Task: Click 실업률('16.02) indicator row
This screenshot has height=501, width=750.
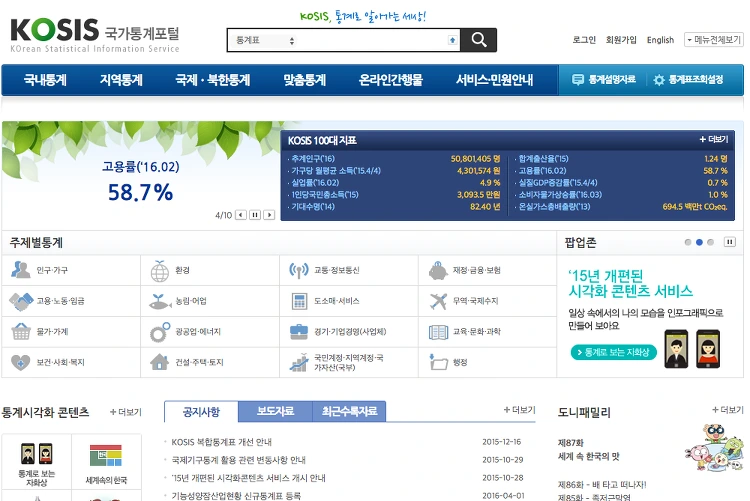Action: pos(394,183)
